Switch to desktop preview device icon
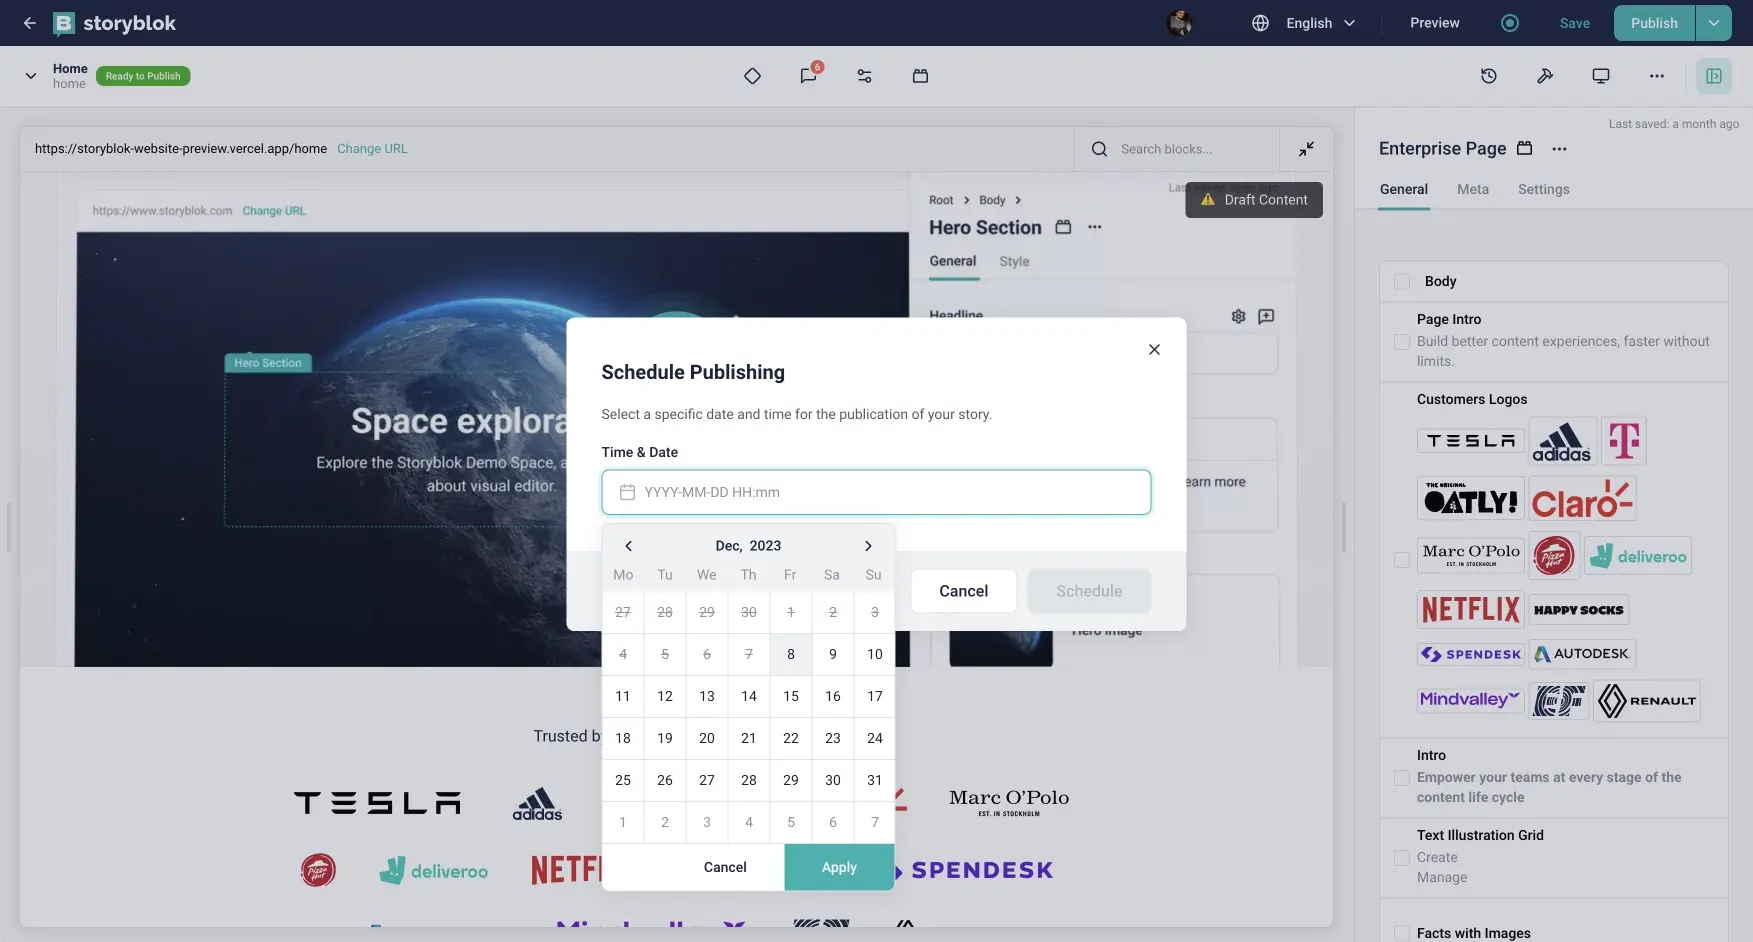The width and height of the screenshot is (1753, 942). pyautogui.click(x=1601, y=76)
